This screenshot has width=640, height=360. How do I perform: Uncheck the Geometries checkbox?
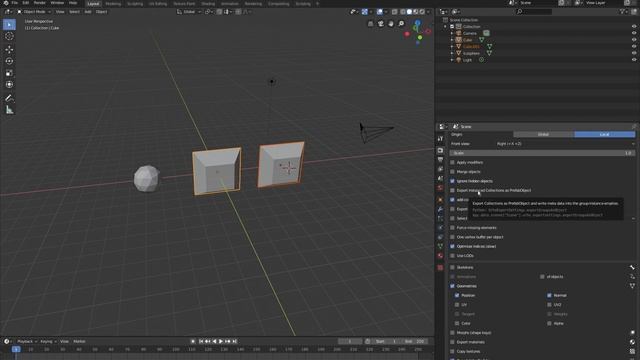click(452, 286)
